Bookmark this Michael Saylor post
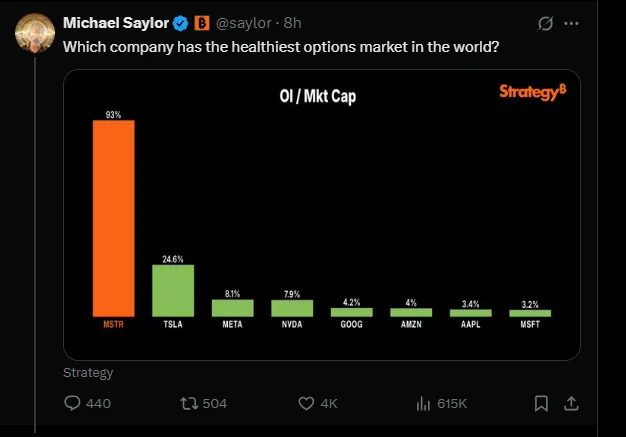This screenshot has height=437, width=626. pyautogui.click(x=541, y=403)
